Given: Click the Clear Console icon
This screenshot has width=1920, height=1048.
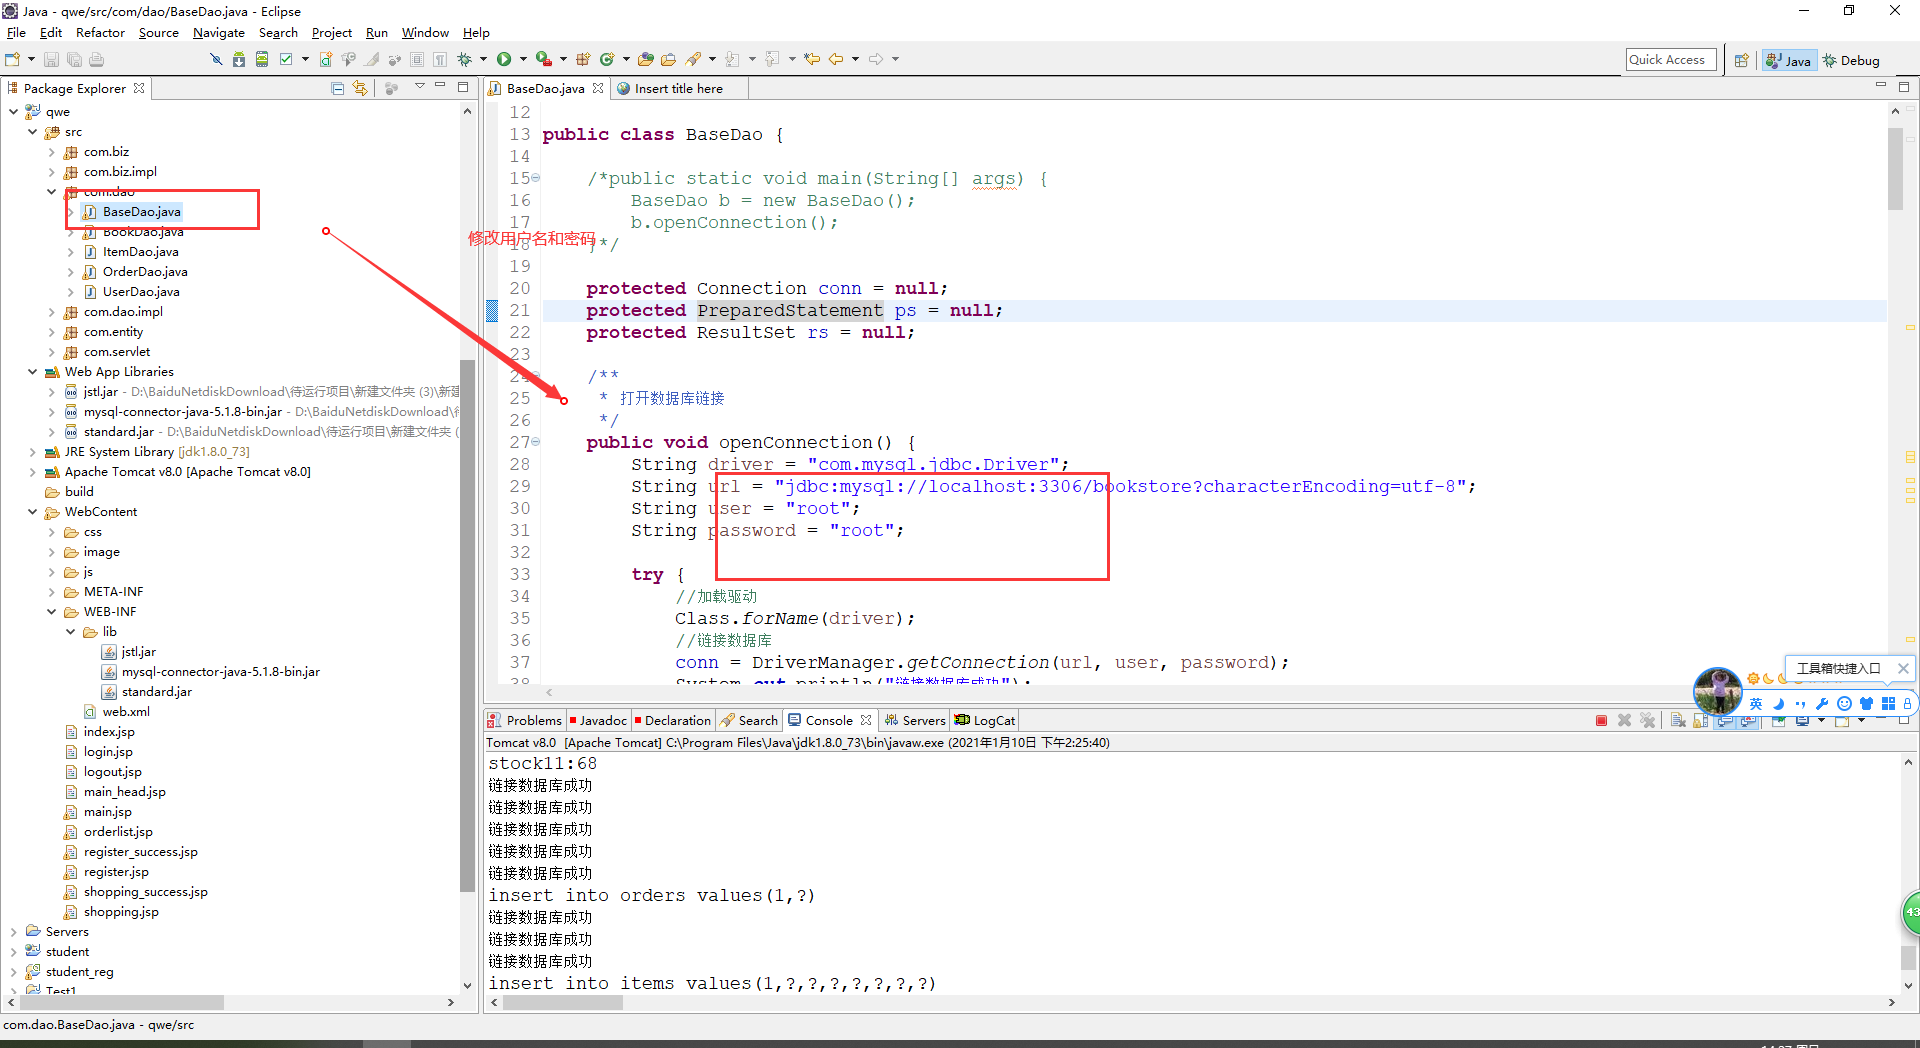Looking at the screenshot, I should (1678, 720).
